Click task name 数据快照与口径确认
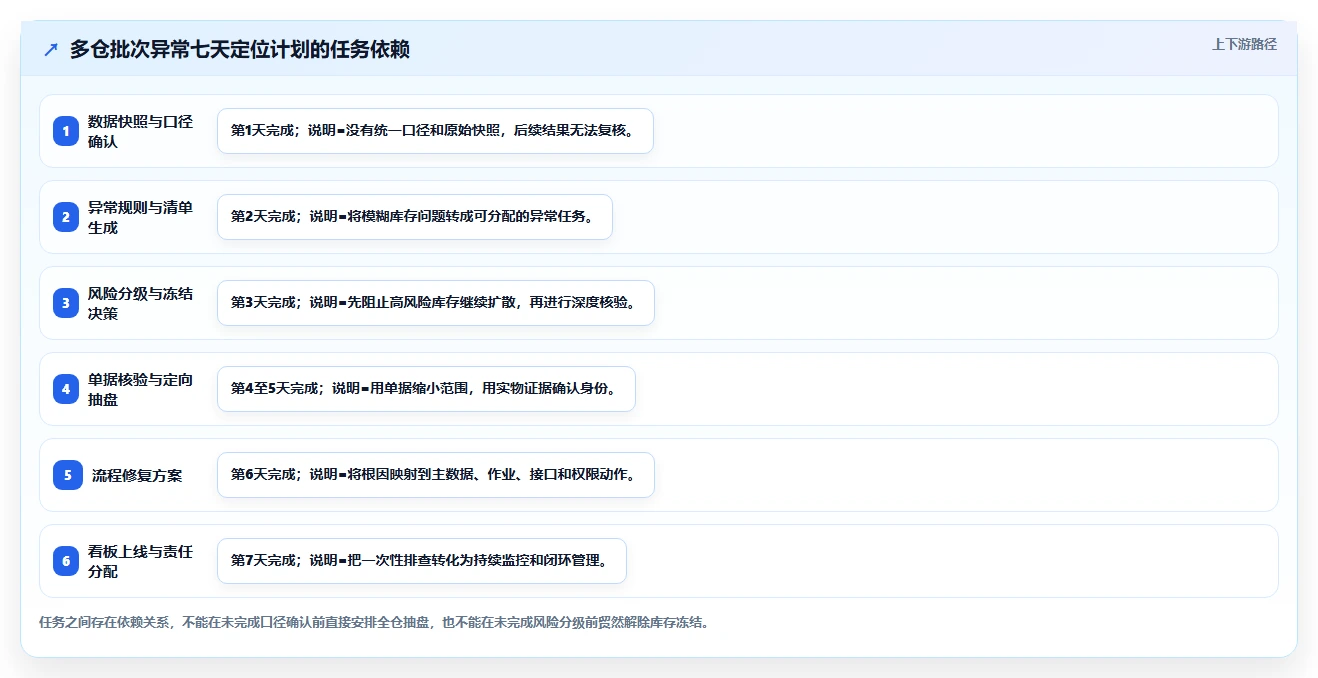The height and width of the screenshot is (678, 1318). point(140,131)
